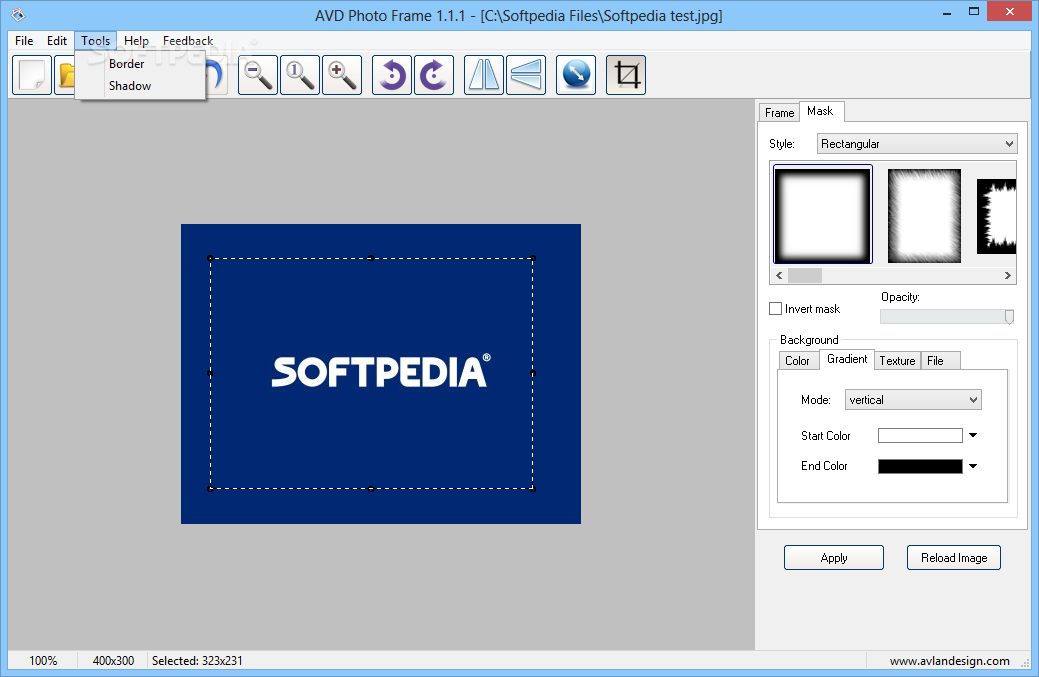
Task: Click the app icon in title bar
Action: [x=18, y=14]
